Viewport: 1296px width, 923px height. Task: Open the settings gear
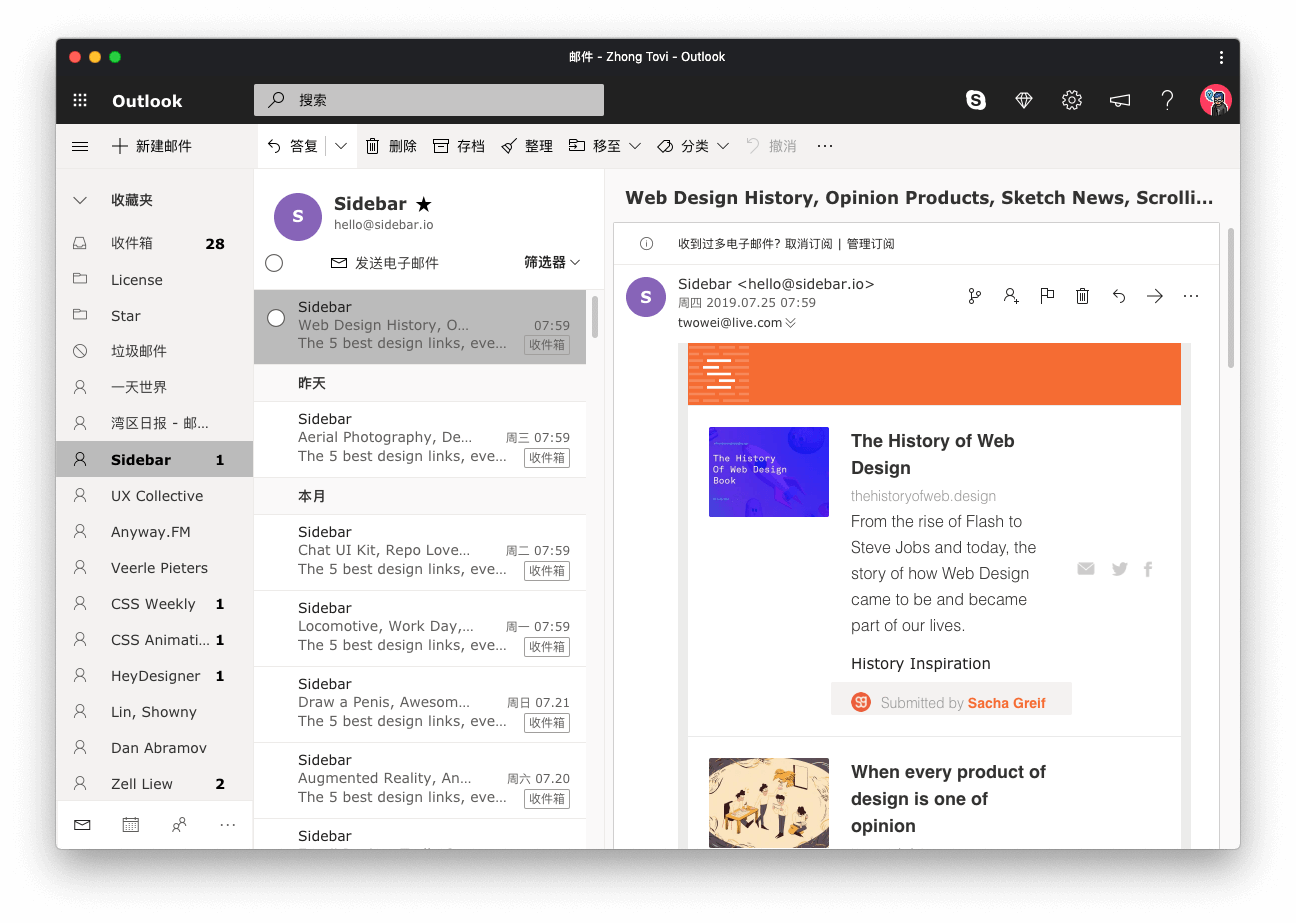coord(1072,100)
